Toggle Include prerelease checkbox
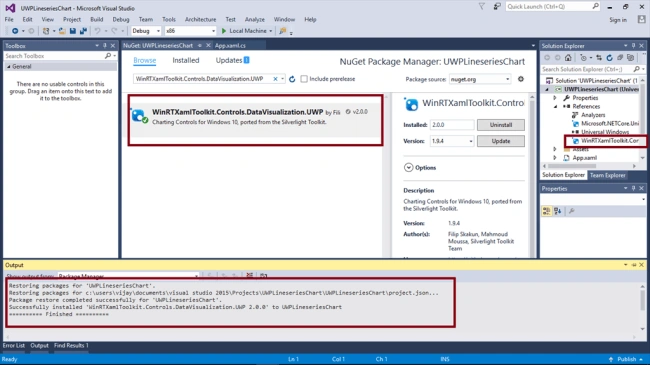 point(304,79)
